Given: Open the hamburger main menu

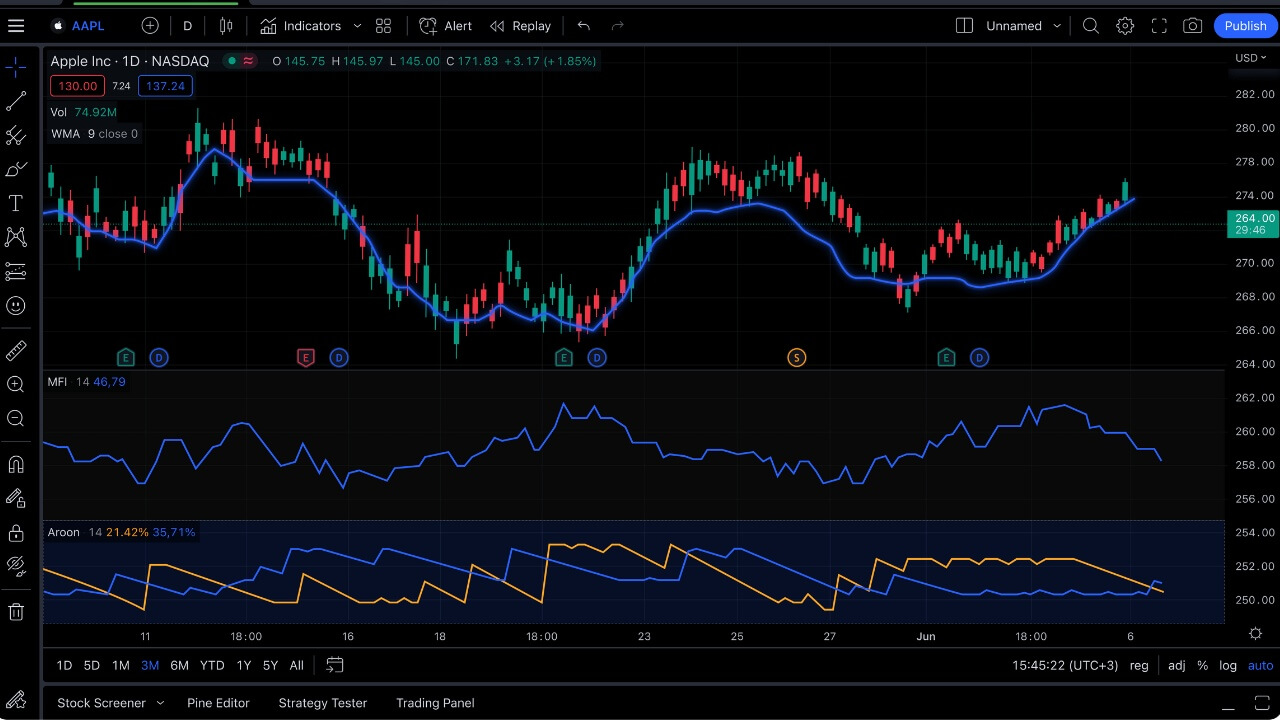Looking at the screenshot, I should [x=16, y=26].
